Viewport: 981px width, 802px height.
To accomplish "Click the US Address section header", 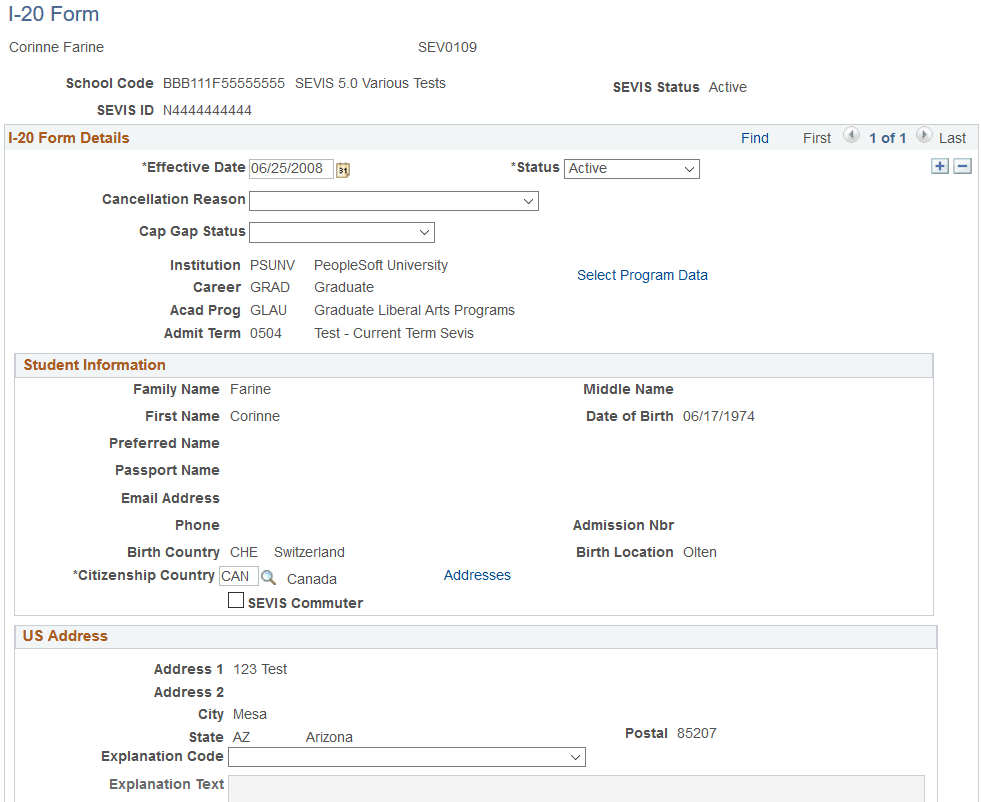I will click(x=65, y=636).
